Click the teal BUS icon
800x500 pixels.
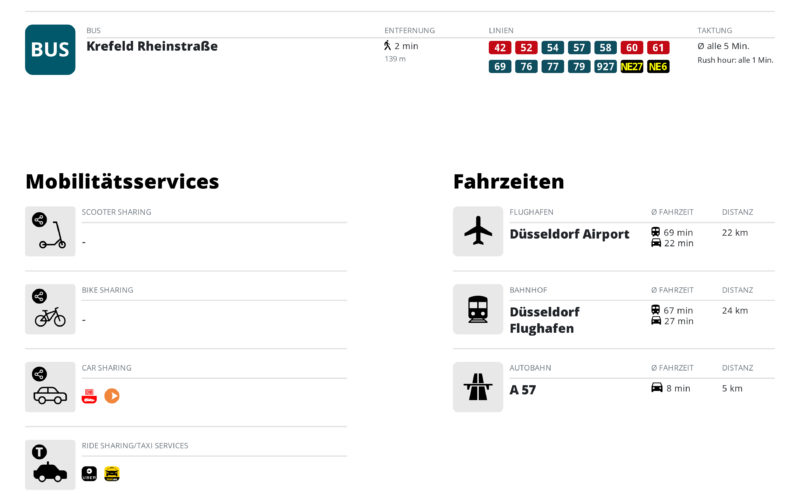50,49
